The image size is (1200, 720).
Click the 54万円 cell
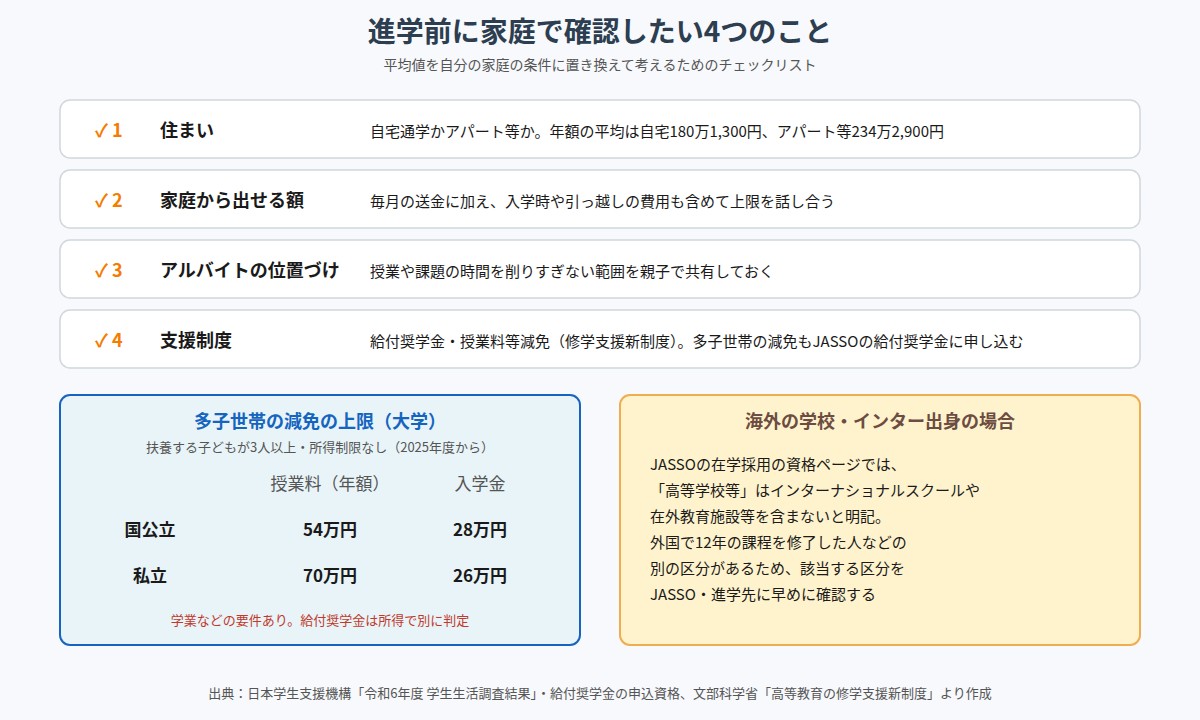click(330, 530)
